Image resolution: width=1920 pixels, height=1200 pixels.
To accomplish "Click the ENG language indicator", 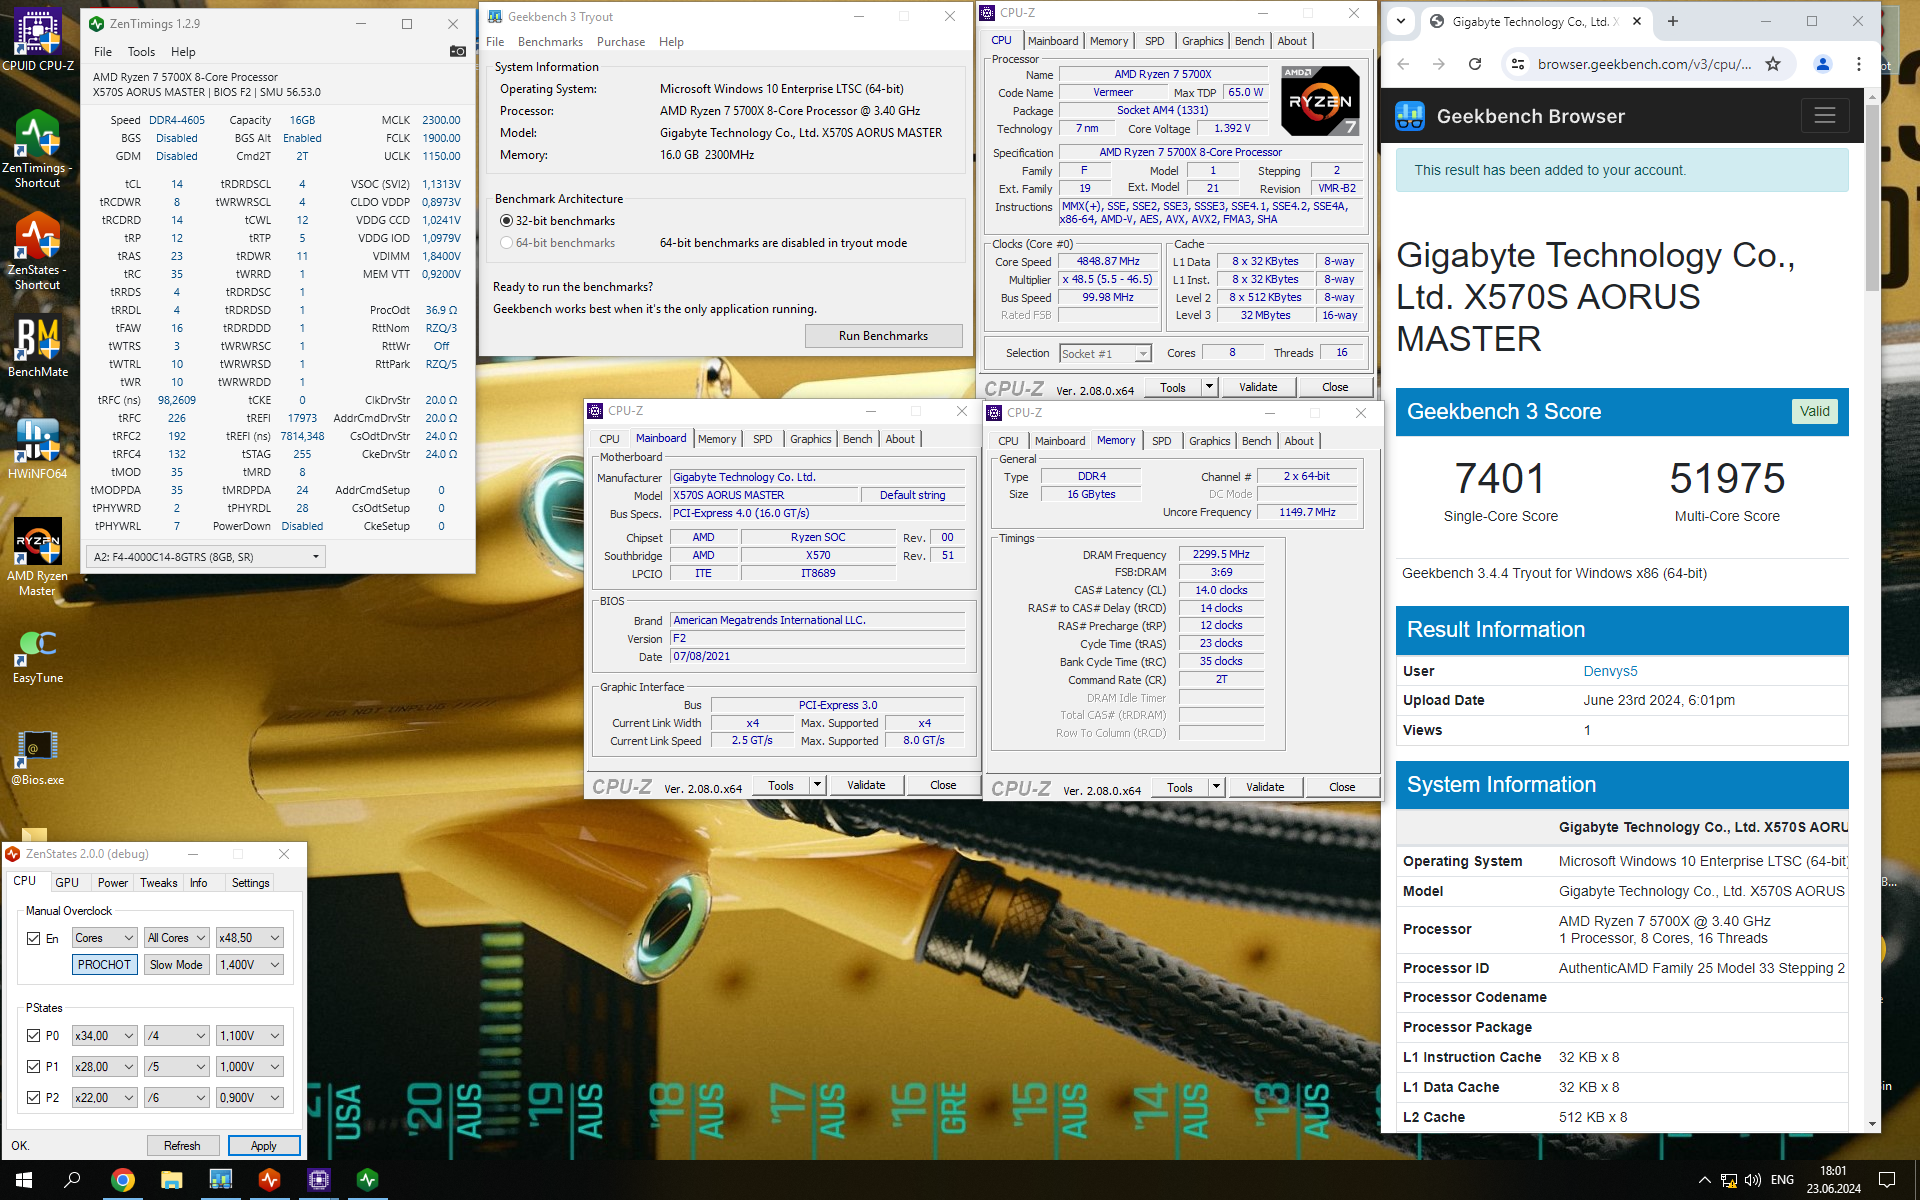I will click(x=1782, y=1180).
